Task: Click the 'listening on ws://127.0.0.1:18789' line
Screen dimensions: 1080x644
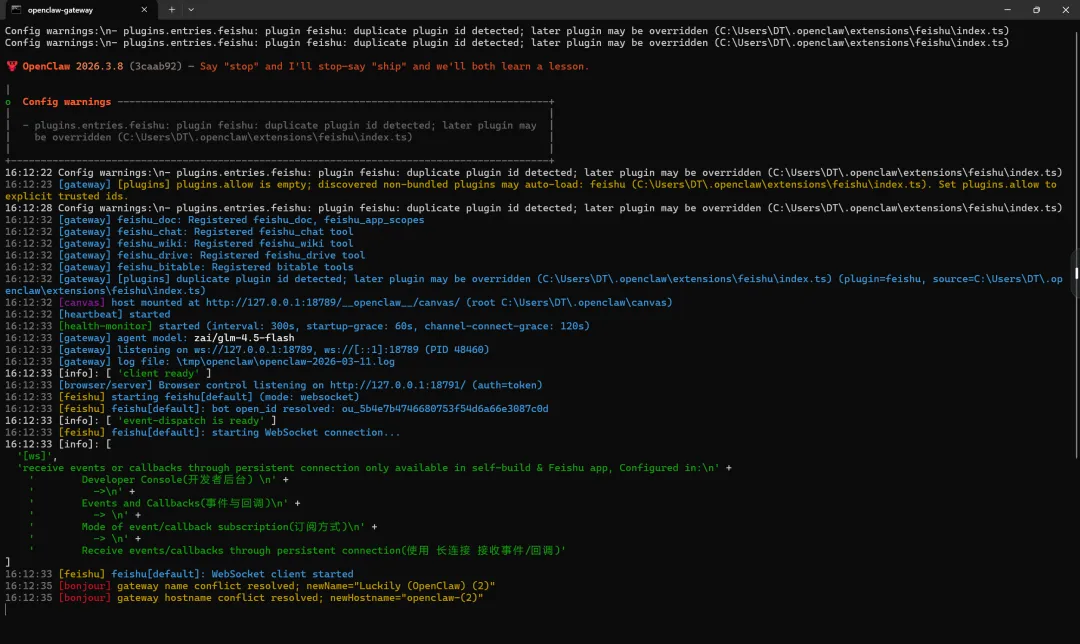Action: 247,350
